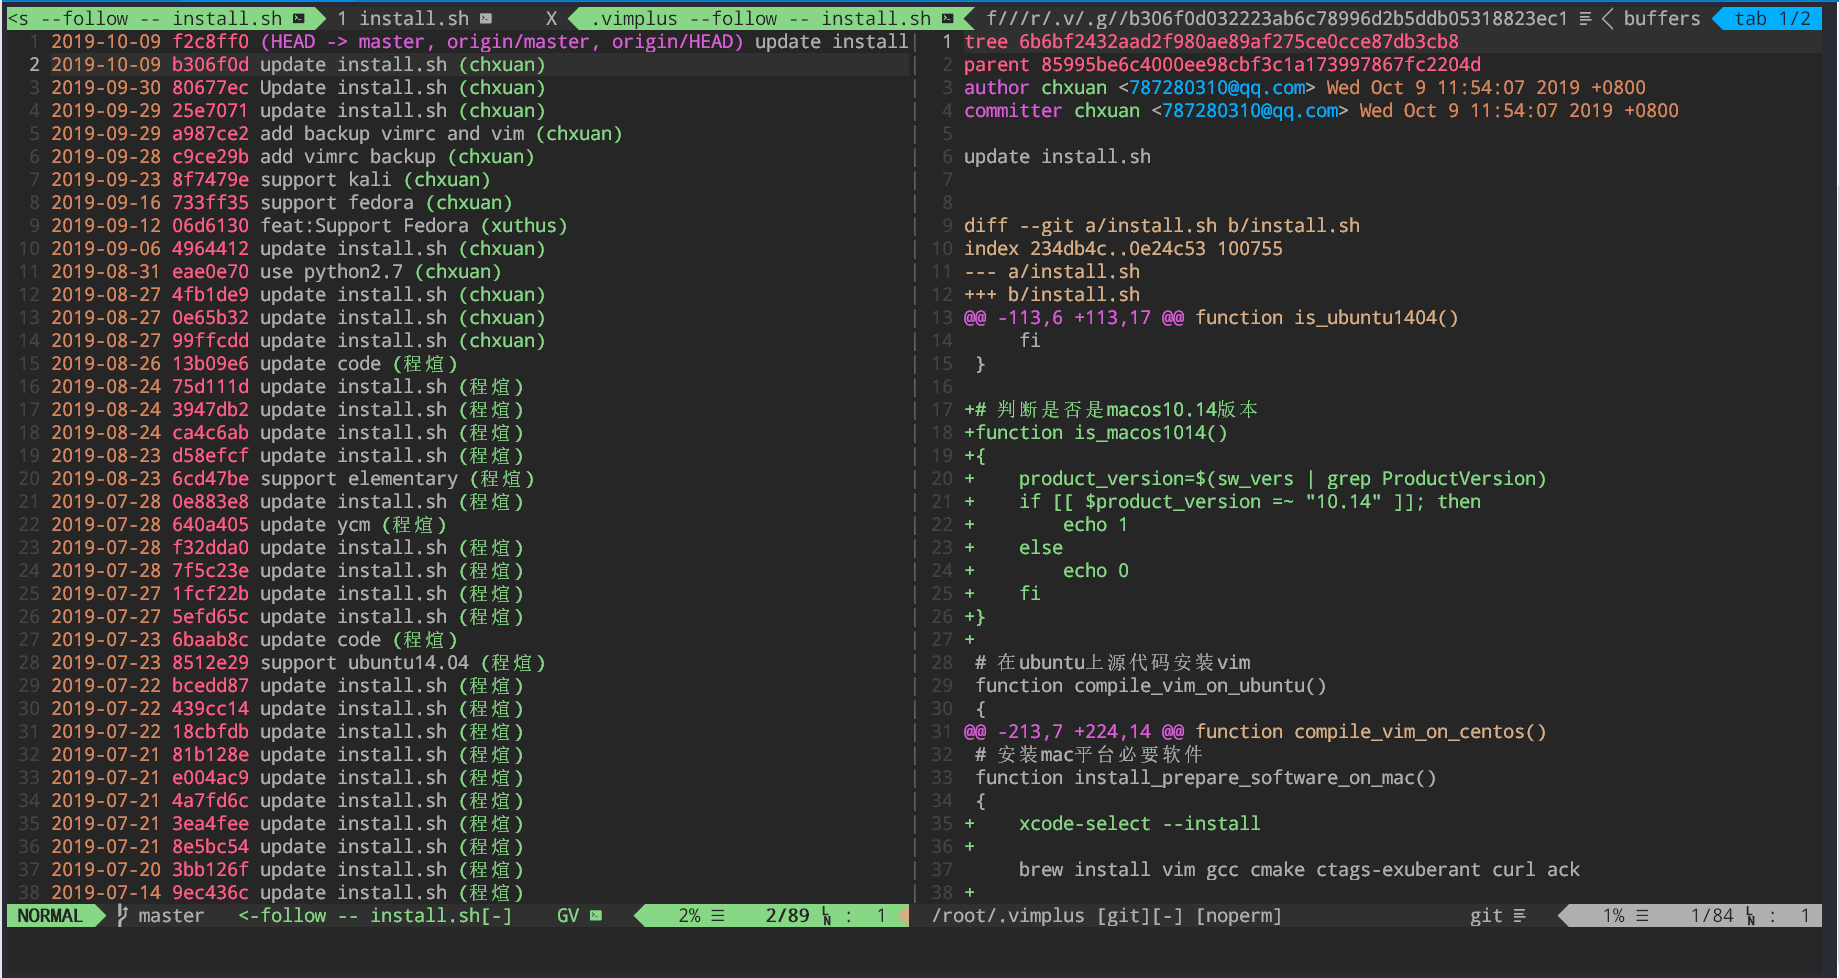Click the icon at end of '.vimplus' tab
1839x978 pixels.
tap(948, 18)
